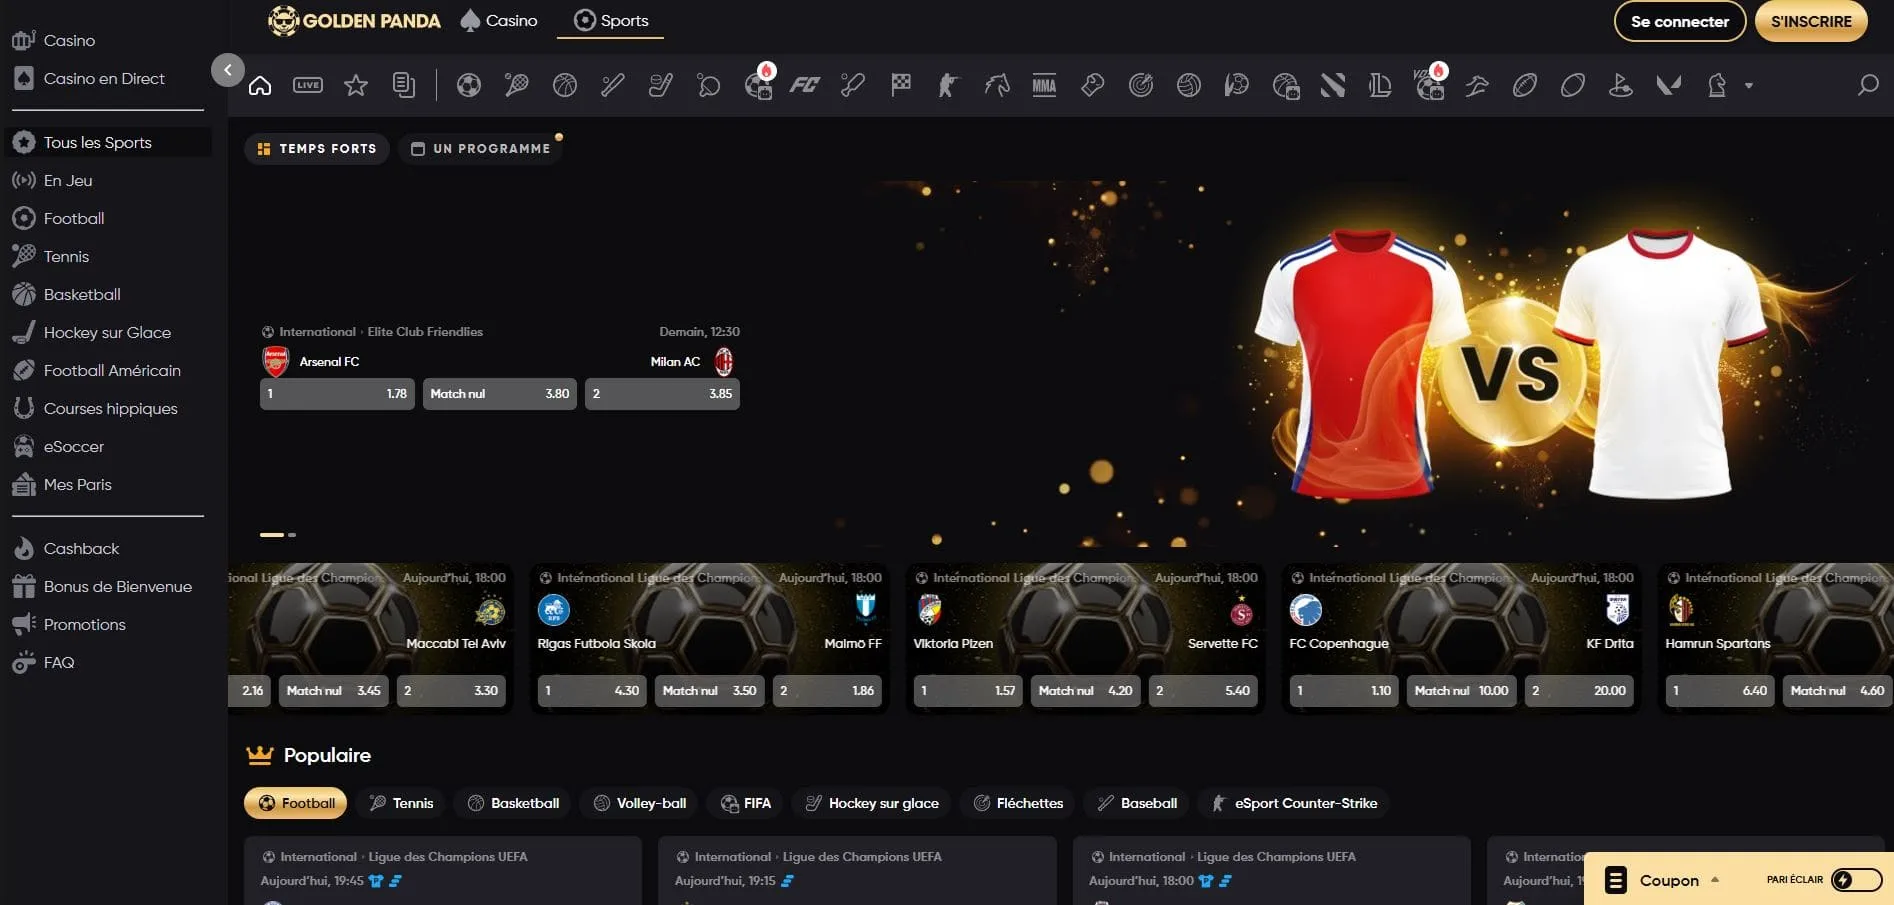Viewport: 1894px width, 905px height.
Task: Open the home icon in sports toolbar
Action: coord(260,86)
